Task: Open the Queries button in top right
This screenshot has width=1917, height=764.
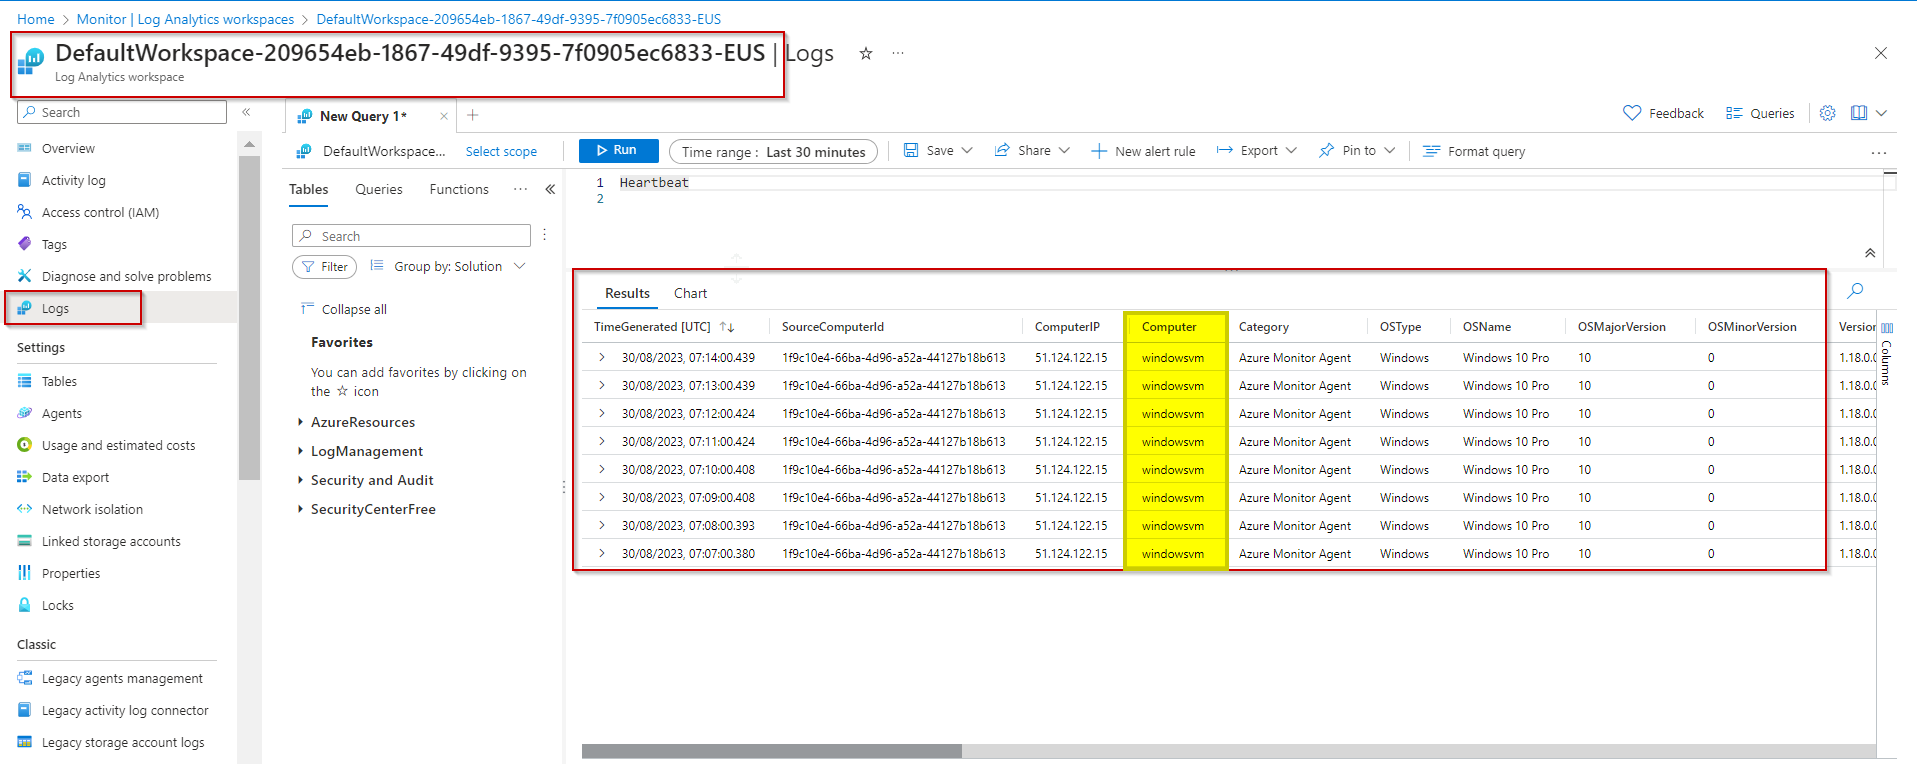Action: pyautogui.click(x=1760, y=113)
